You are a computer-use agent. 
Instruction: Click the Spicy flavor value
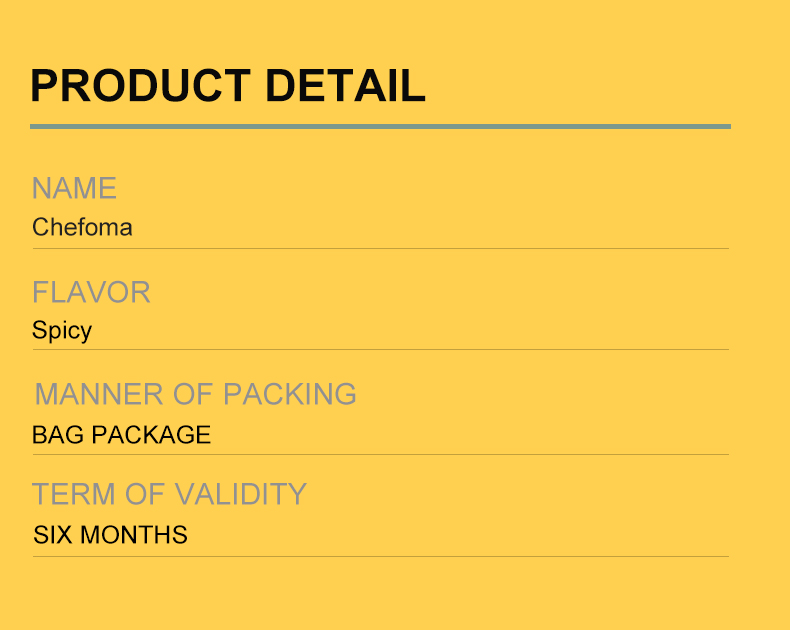pos(62,331)
